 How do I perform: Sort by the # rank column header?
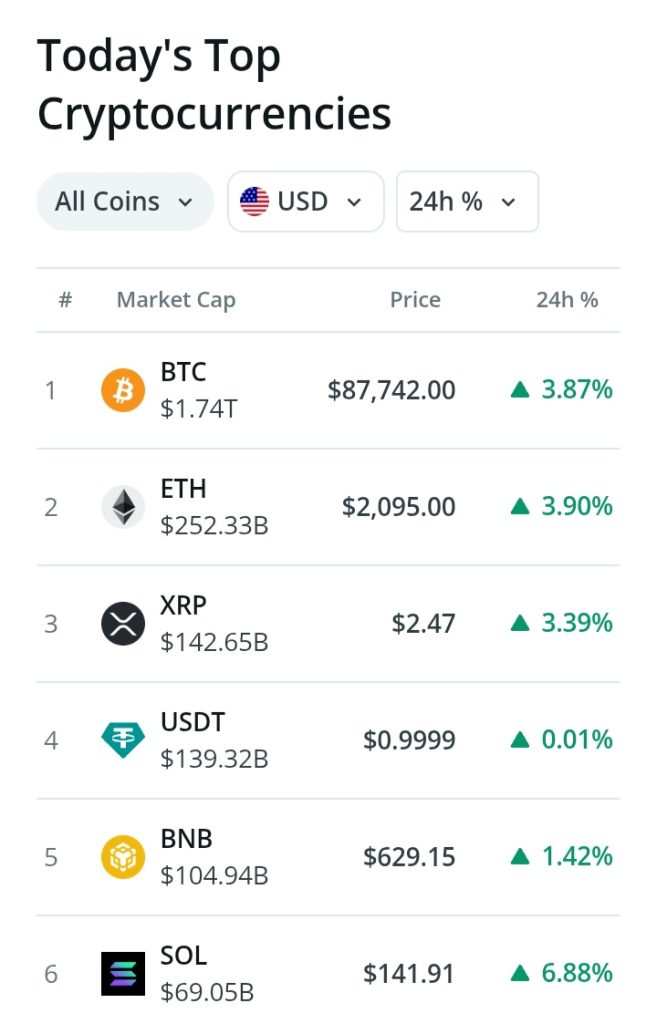(x=65, y=300)
